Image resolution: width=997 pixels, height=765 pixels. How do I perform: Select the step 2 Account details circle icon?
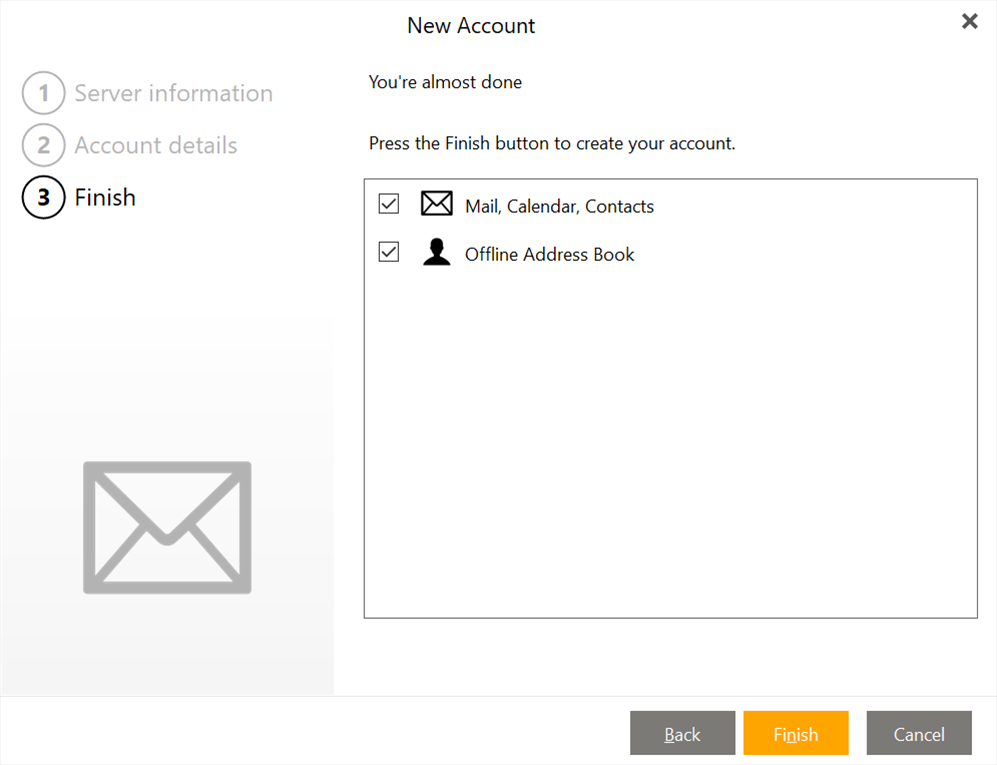tap(43, 145)
